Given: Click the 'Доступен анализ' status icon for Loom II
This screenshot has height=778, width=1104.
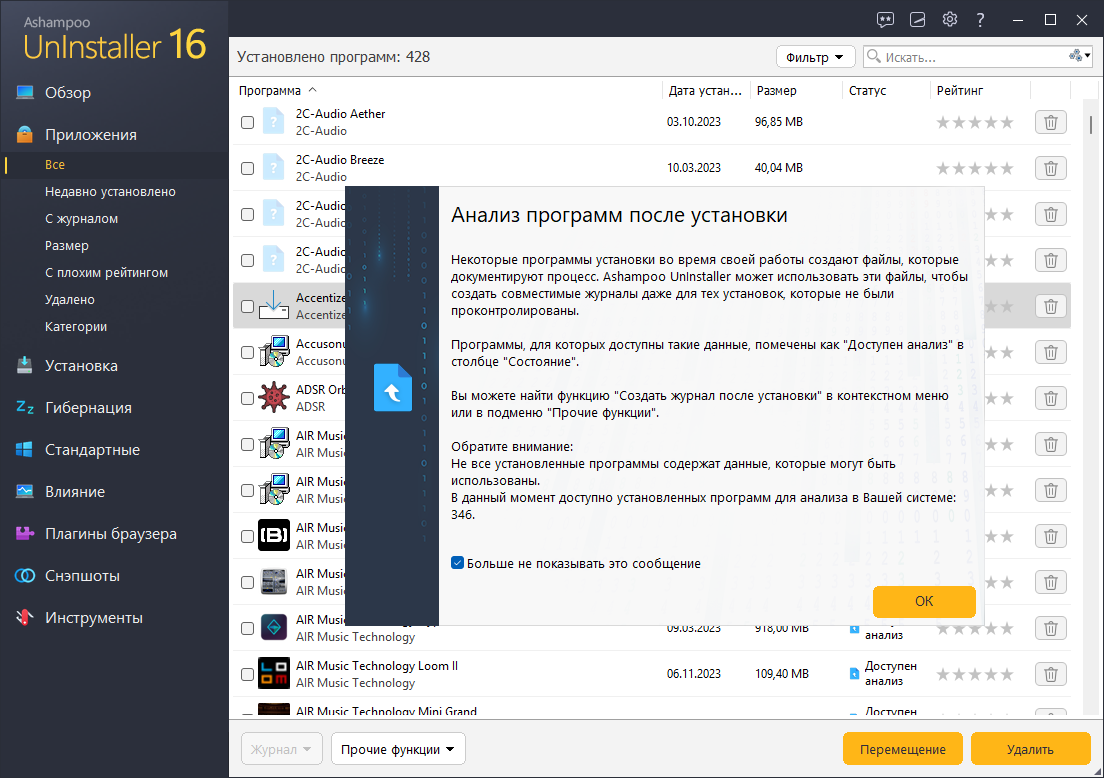Looking at the screenshot, I should tap(854, 674).
